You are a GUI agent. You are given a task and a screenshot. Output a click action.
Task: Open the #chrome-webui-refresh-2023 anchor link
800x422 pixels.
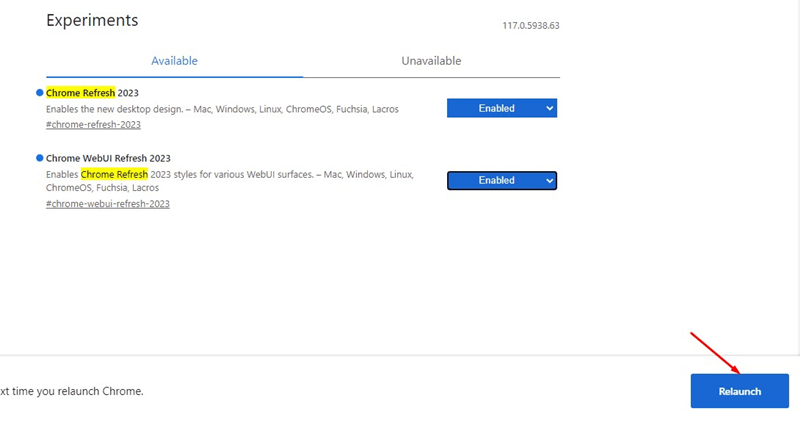coord(108,204)
